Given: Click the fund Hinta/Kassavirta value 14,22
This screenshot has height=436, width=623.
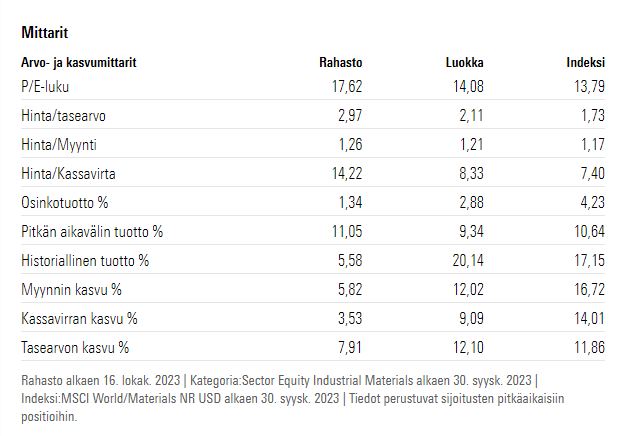Looking at the screenshot, I should [347, 174].
